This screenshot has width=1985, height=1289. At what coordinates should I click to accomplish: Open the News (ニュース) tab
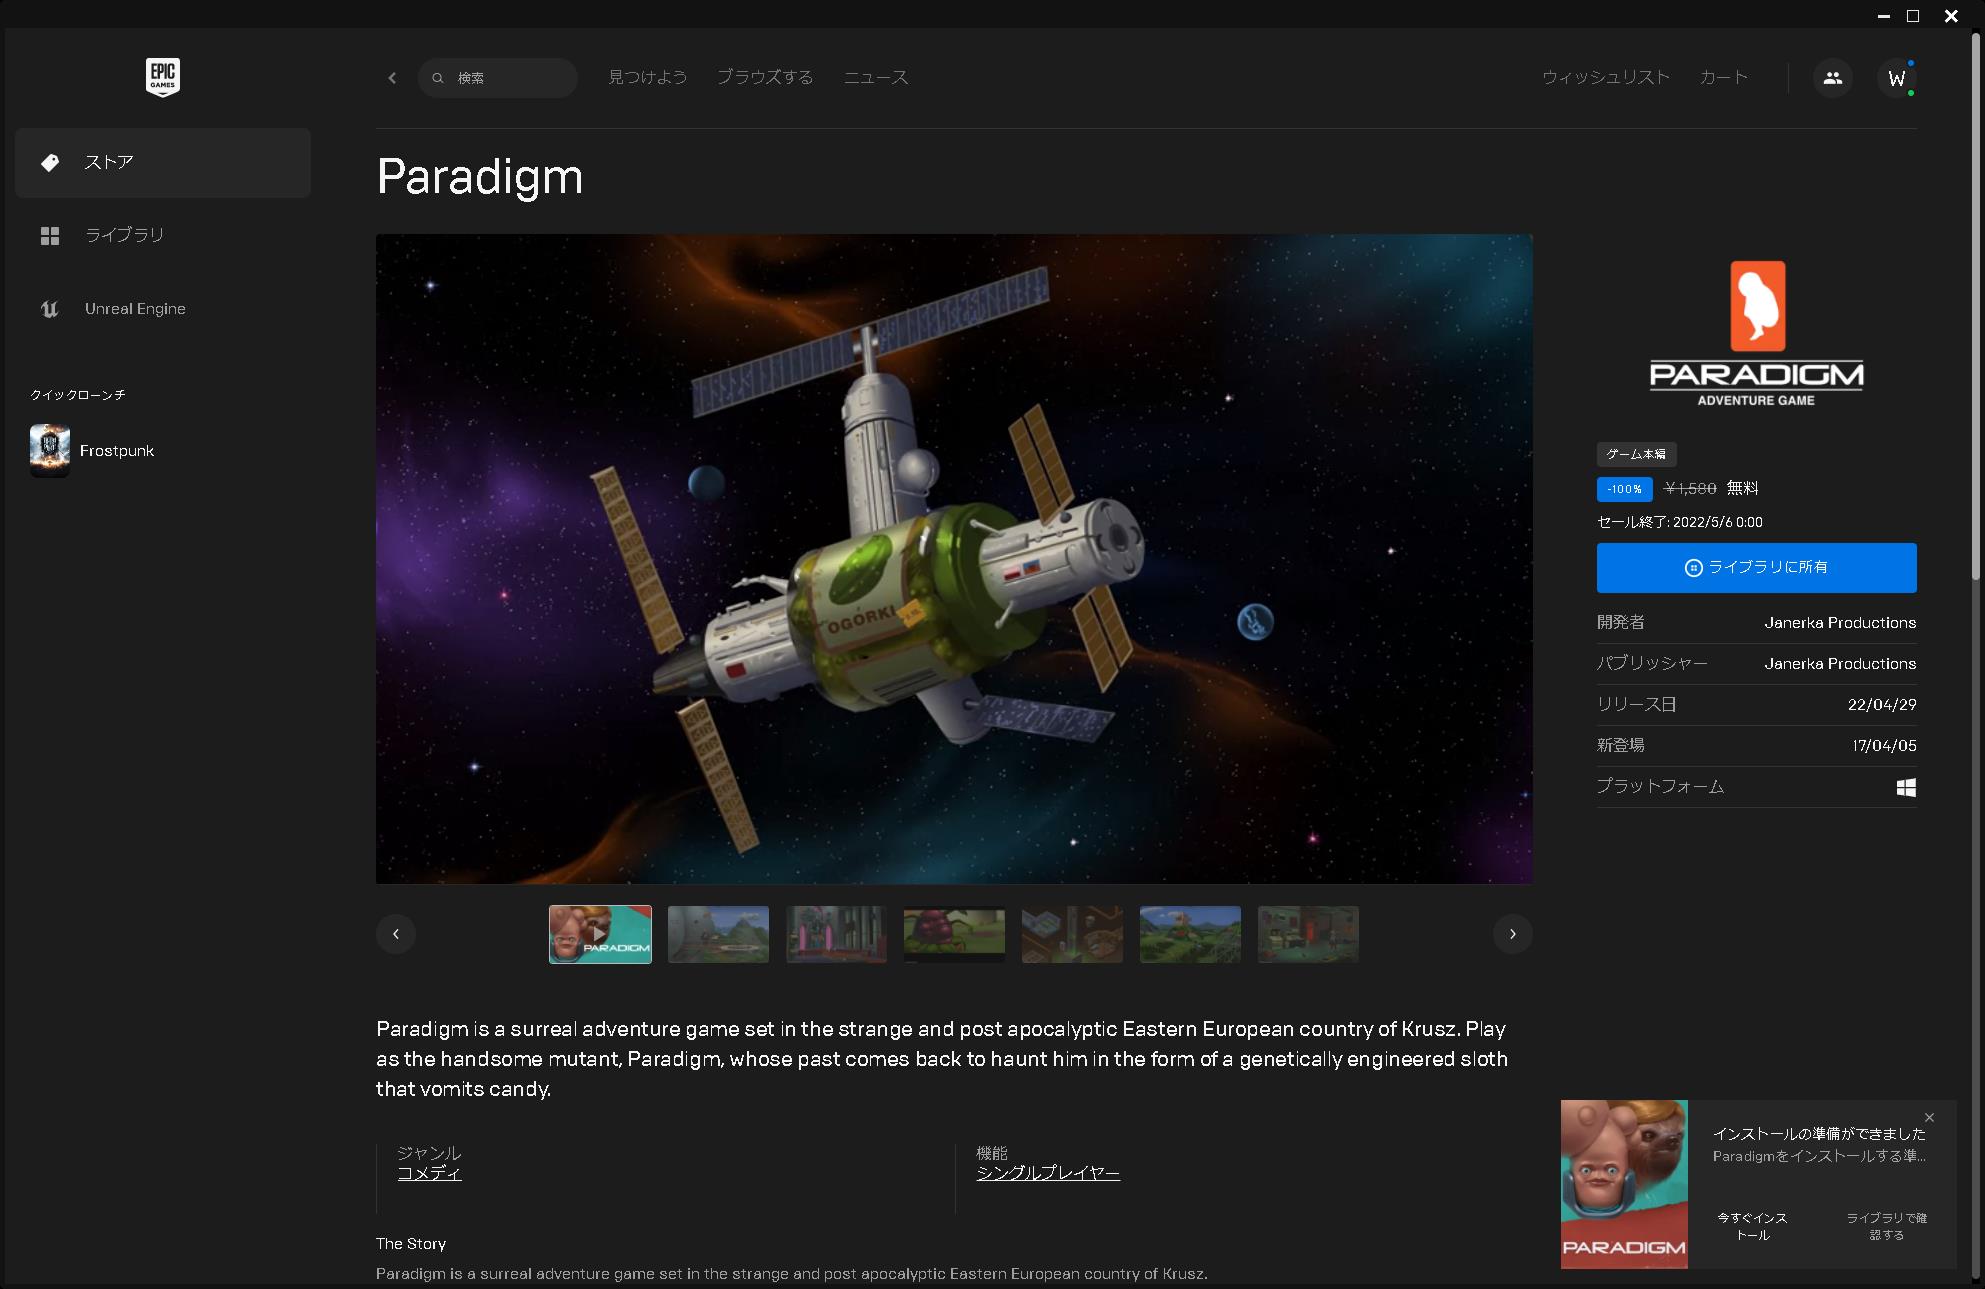click(875, 77)
